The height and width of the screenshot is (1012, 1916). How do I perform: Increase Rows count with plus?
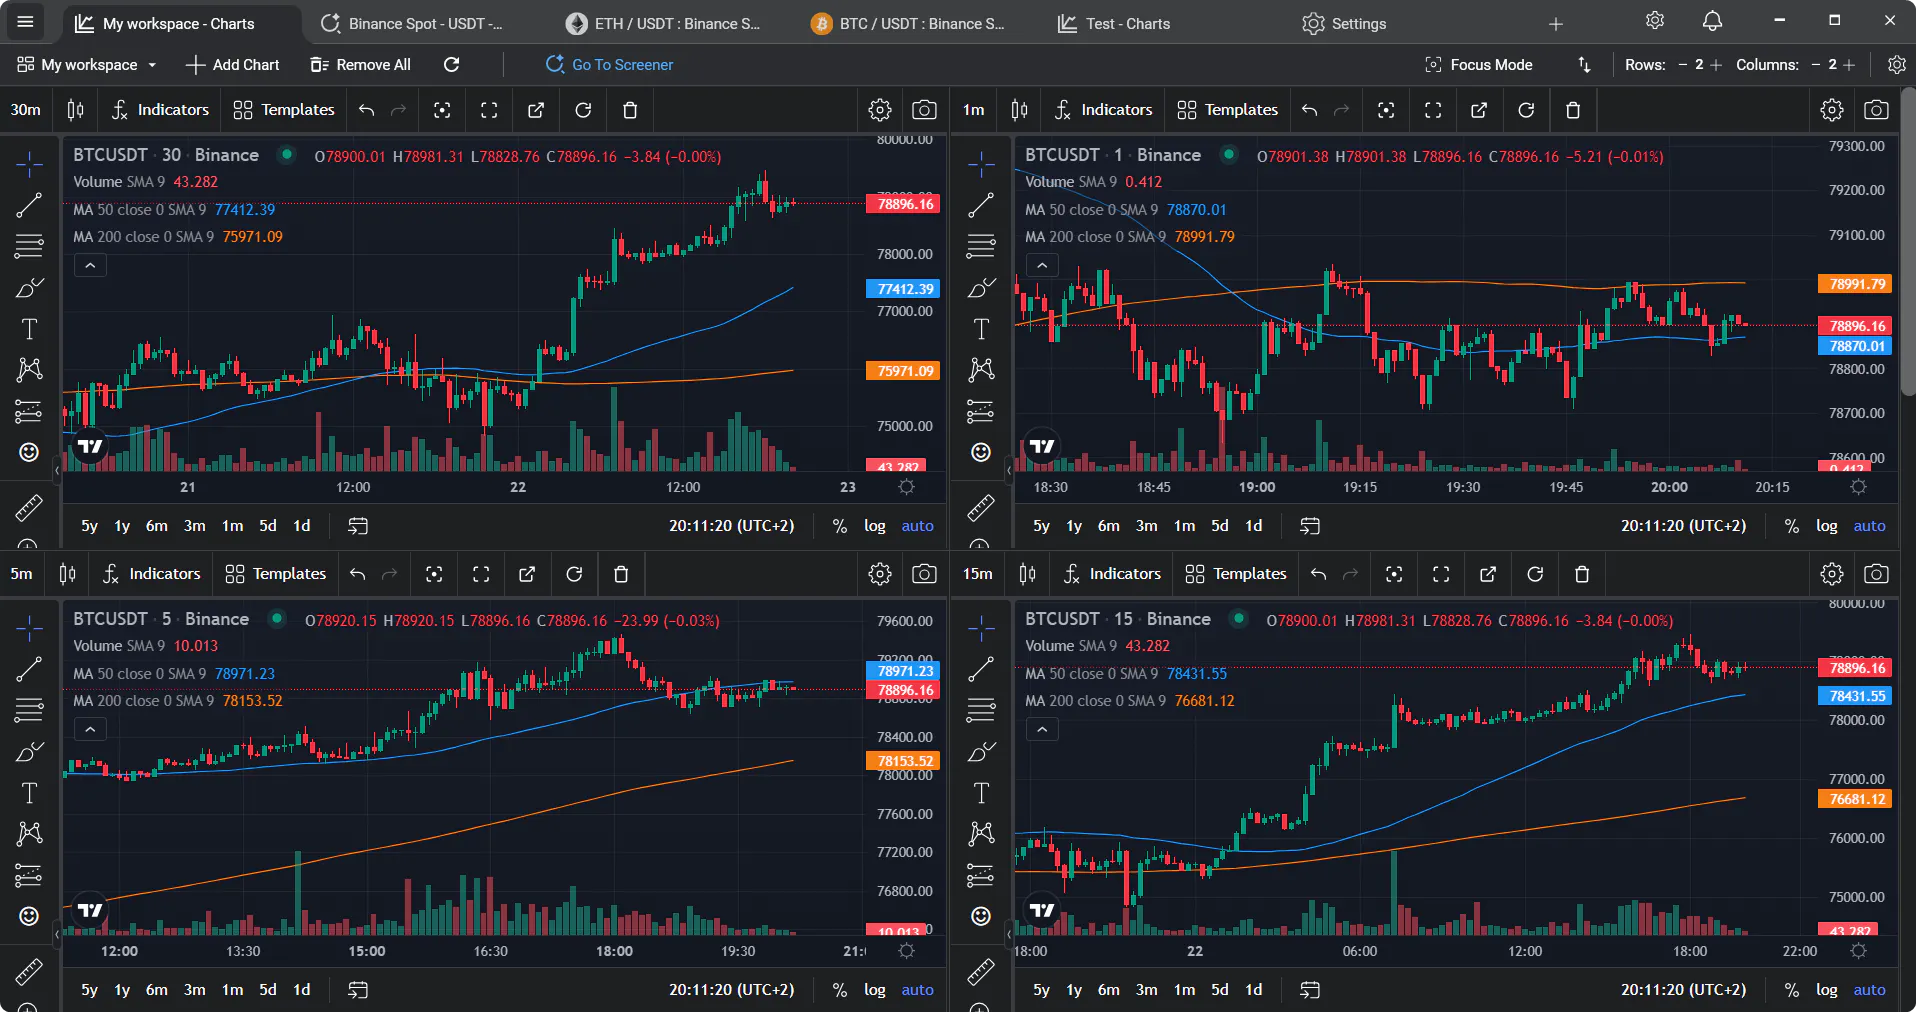[x=1716, y=64]
